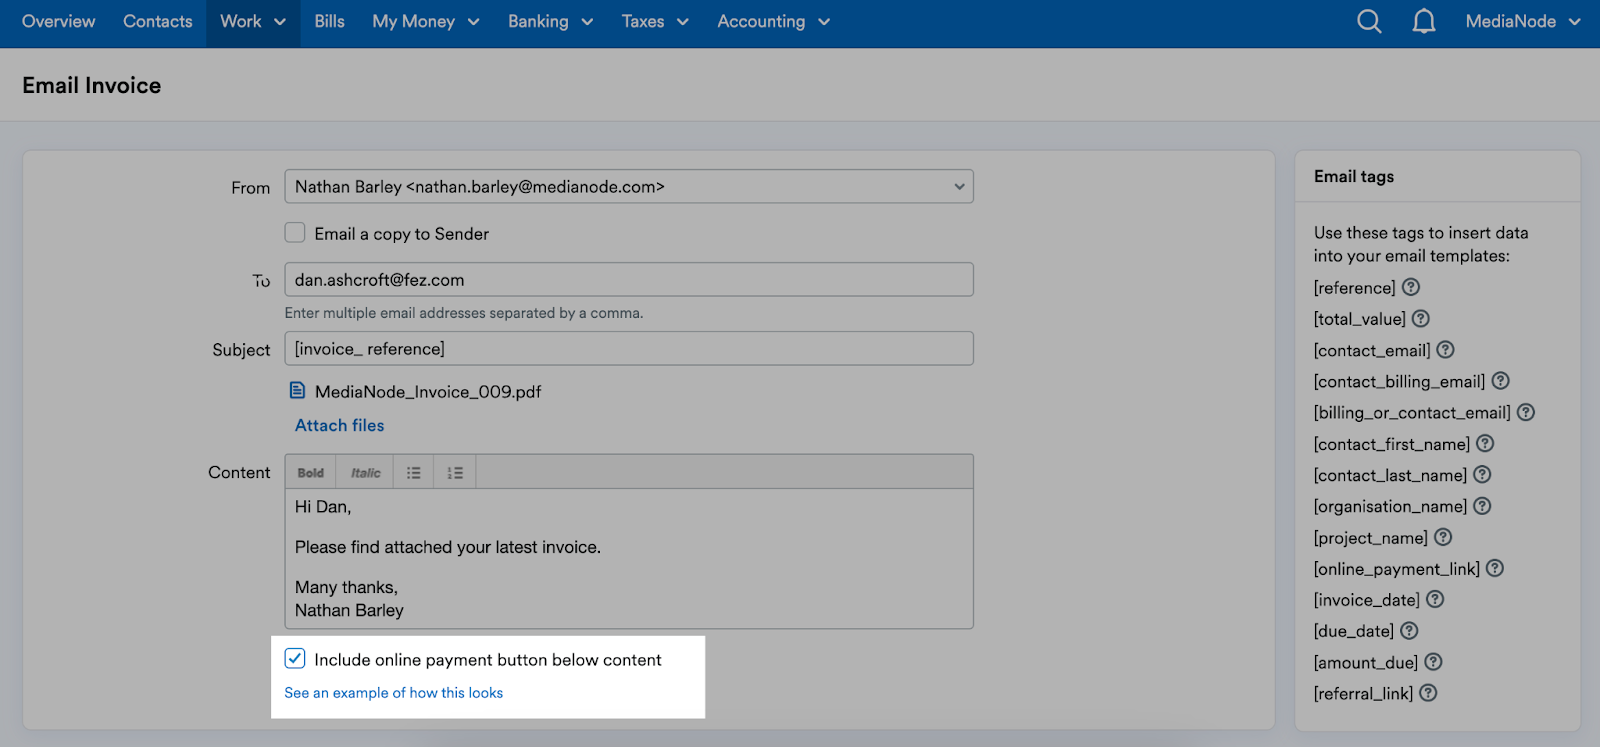Open the search magnifier icon

pyautogui.click(x=1369, y=21)
